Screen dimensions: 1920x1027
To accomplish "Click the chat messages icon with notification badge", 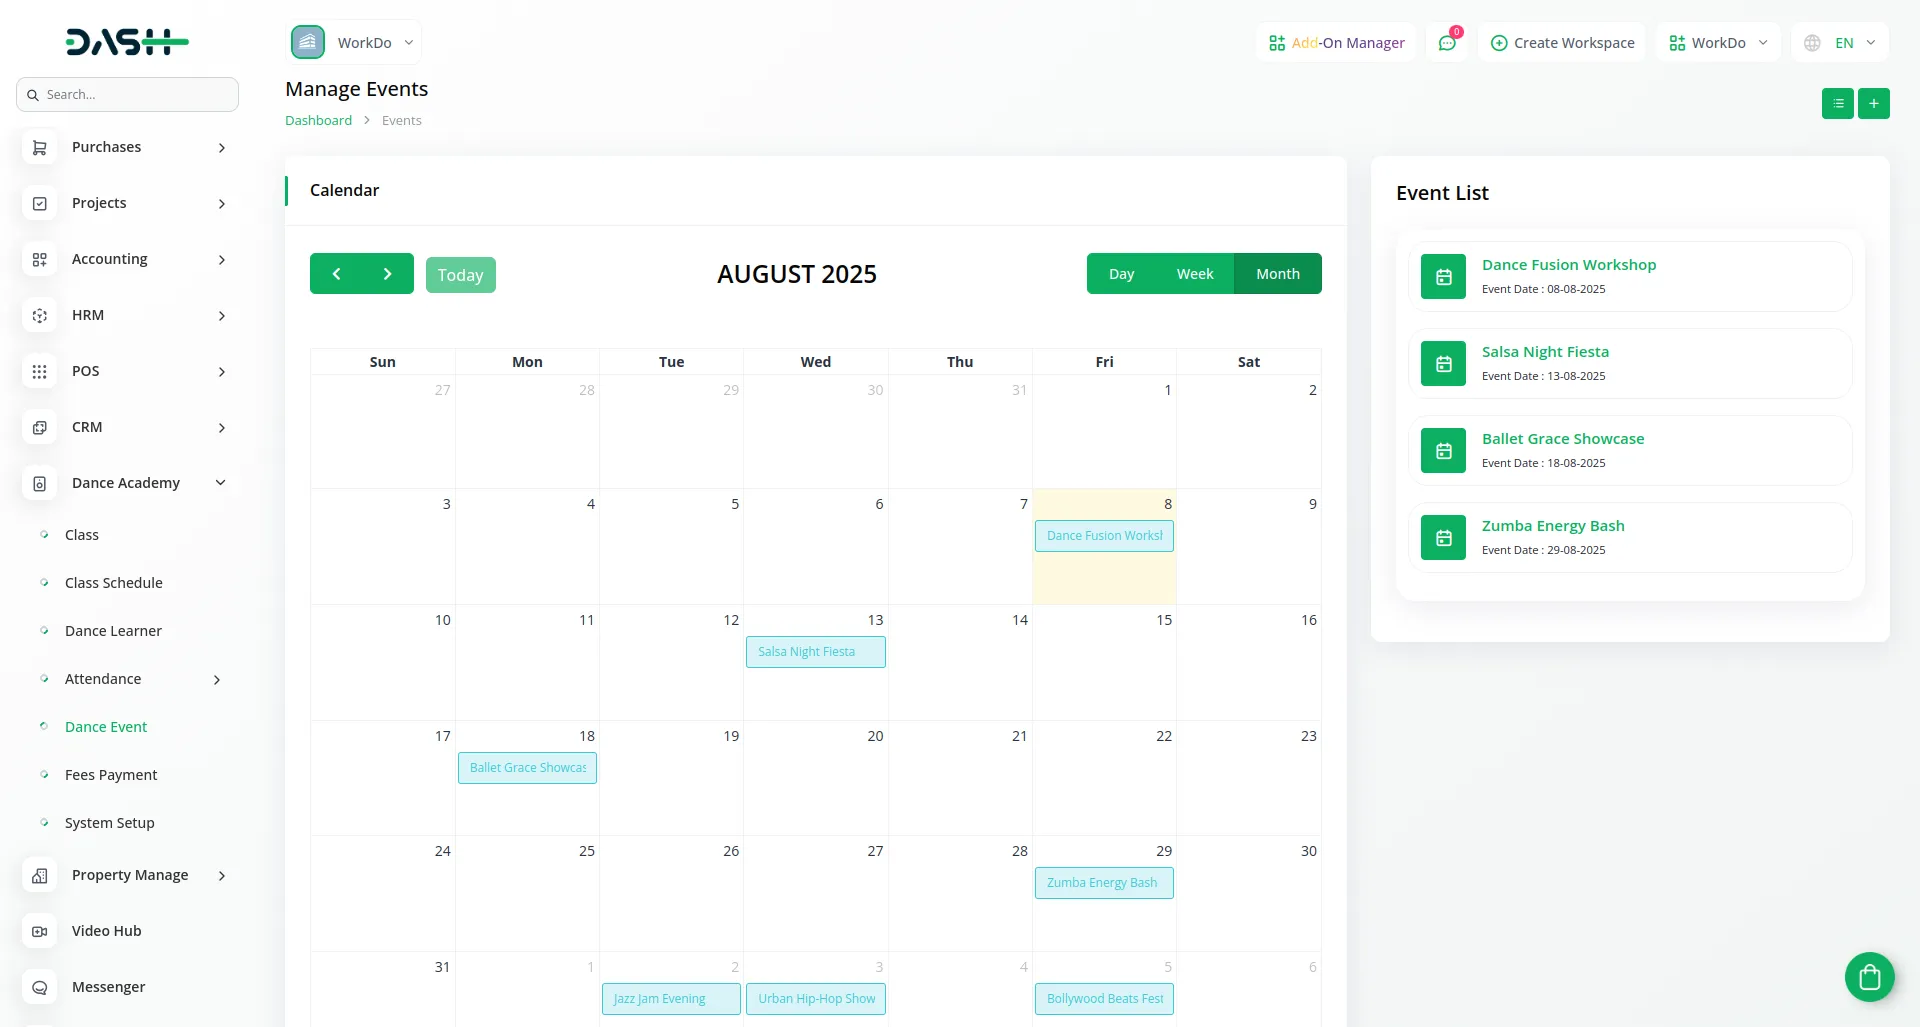I will [x=1446, y=43].
